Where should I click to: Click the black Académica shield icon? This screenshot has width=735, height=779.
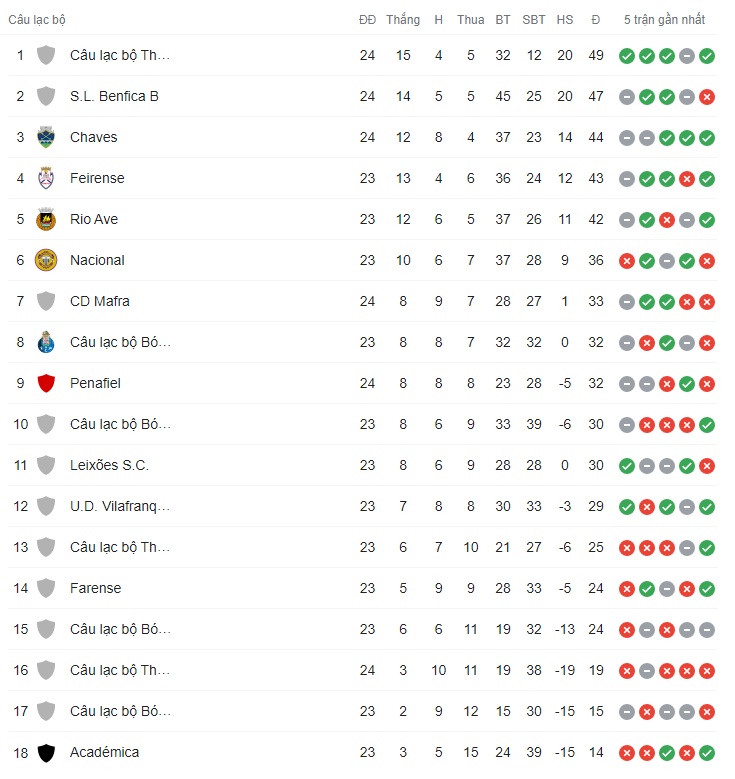pyautogui.click(x=46, y=752)
